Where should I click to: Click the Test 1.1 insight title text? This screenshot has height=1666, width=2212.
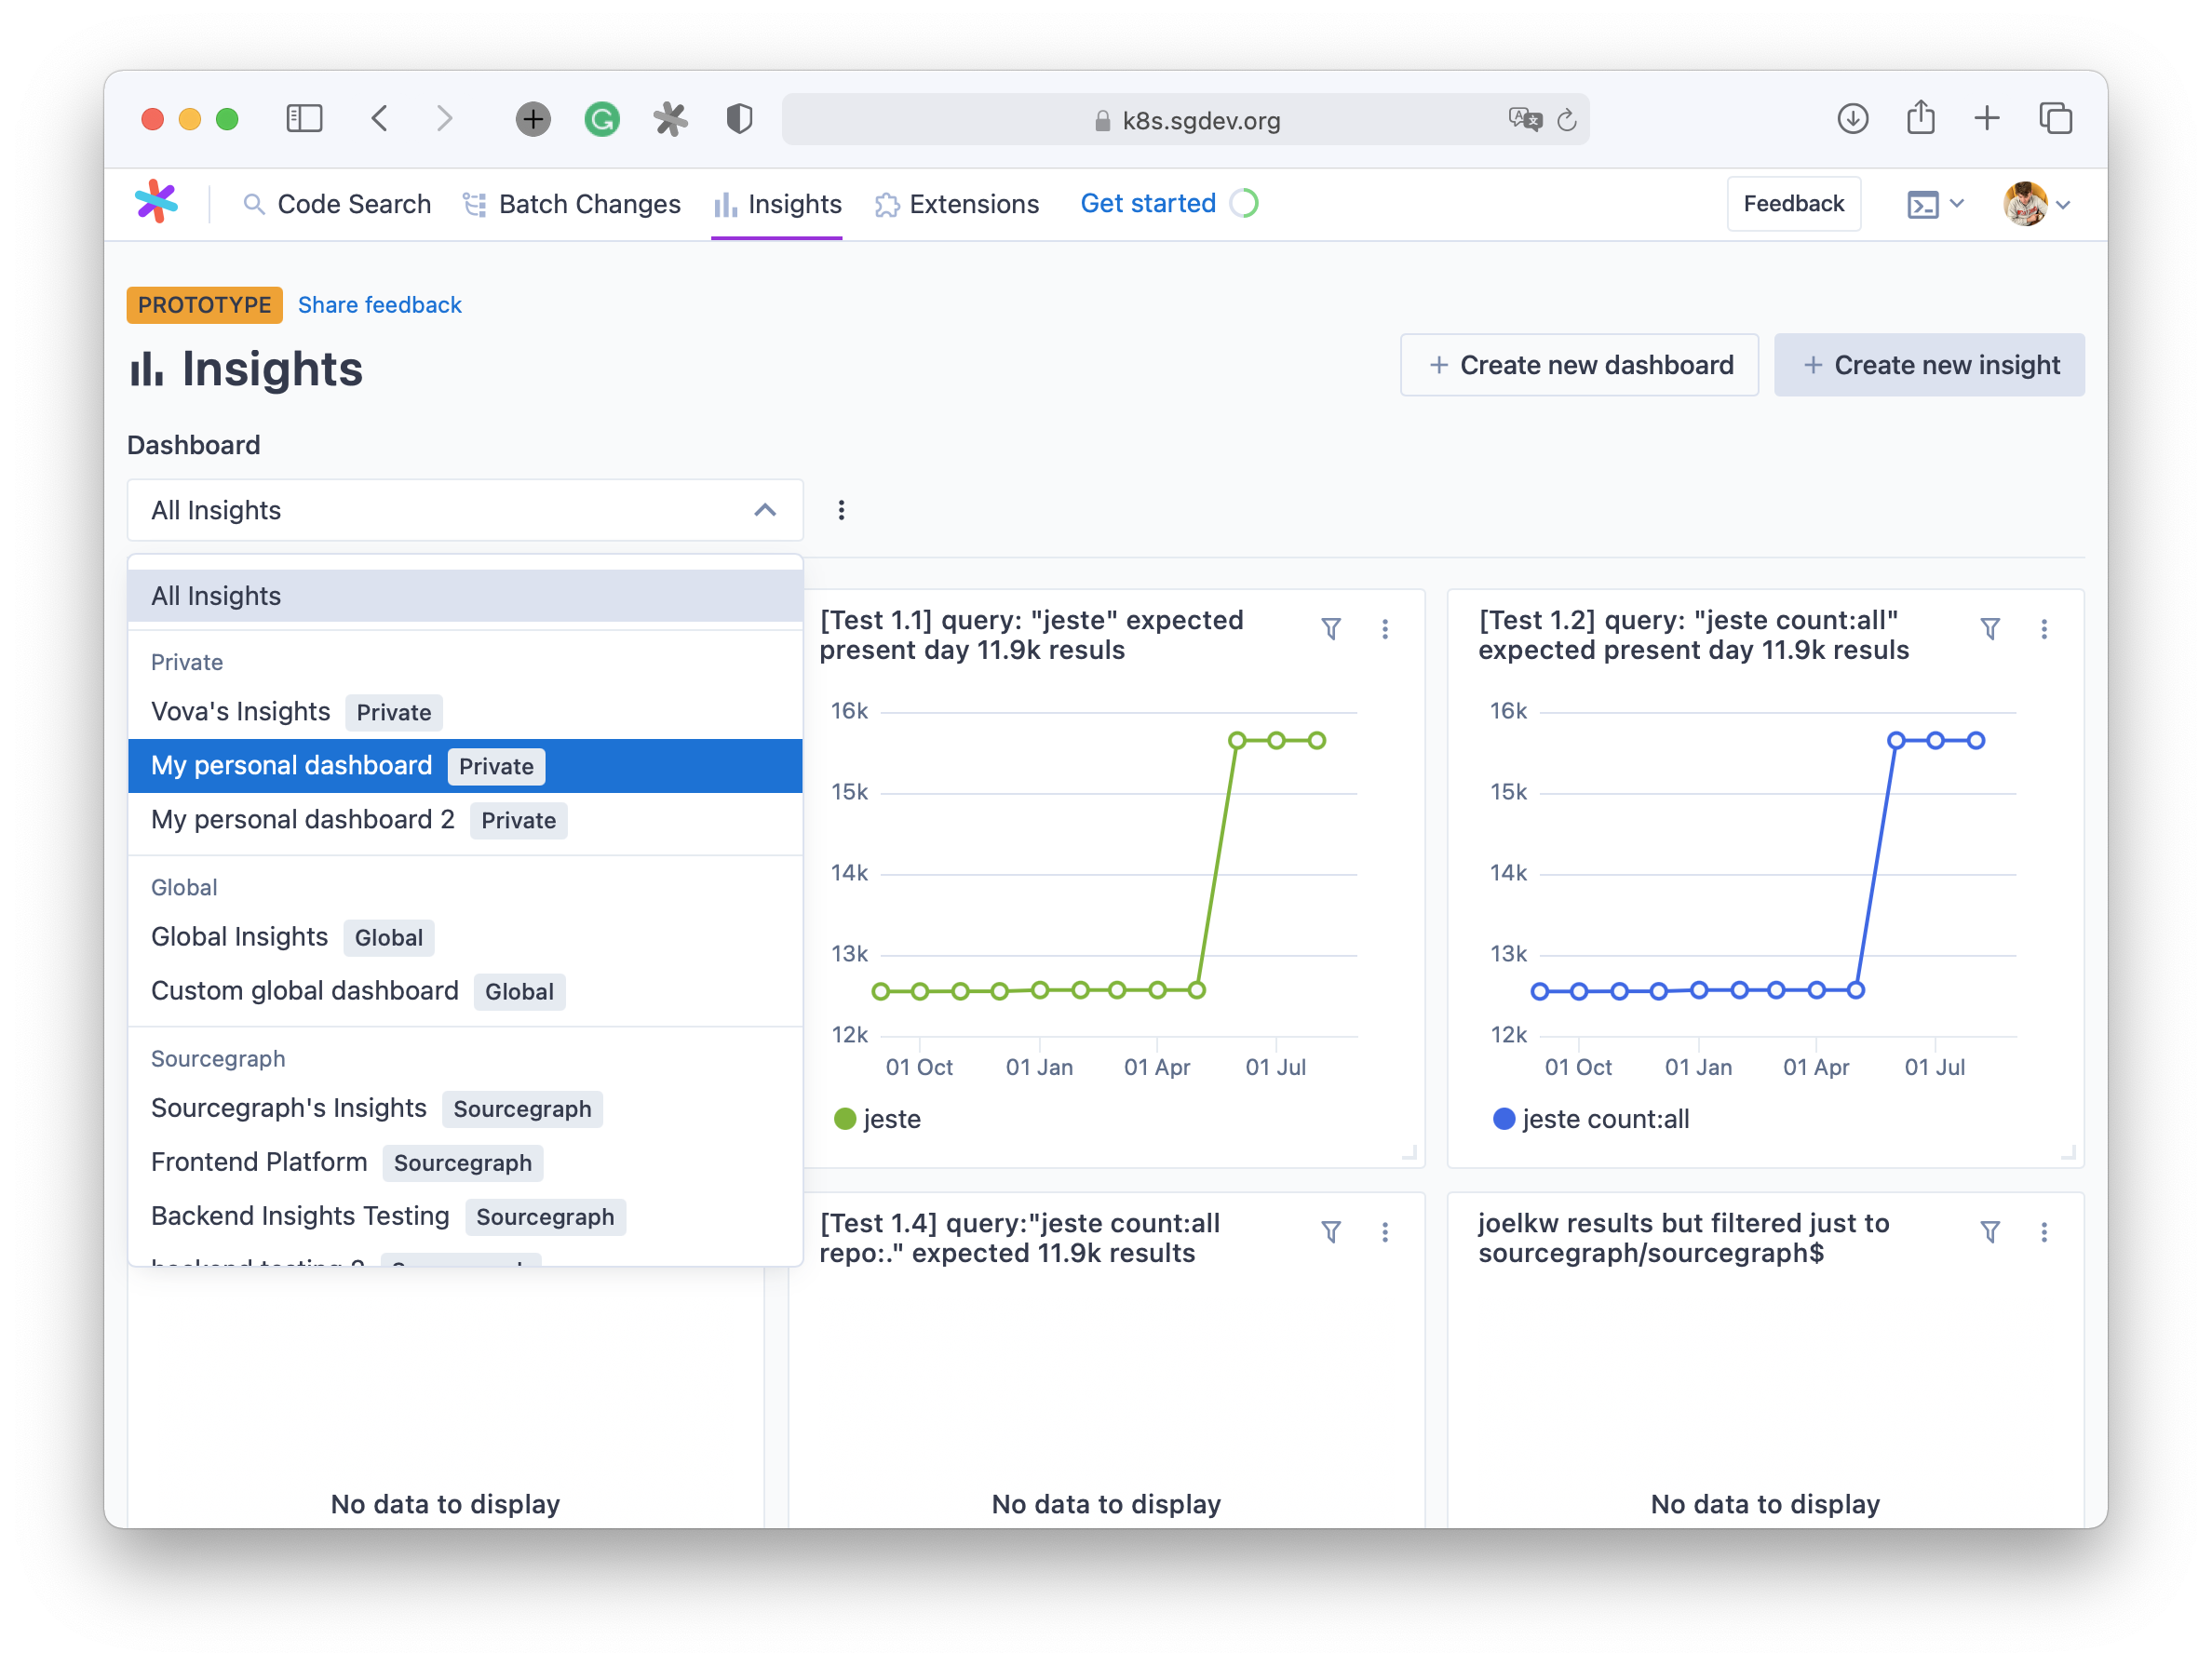point(1031,635)
